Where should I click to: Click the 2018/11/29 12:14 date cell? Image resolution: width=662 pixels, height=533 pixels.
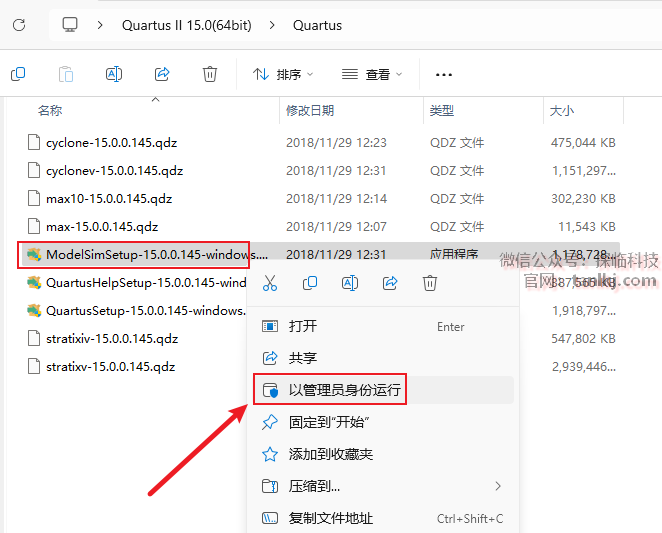tap(336, 199)
